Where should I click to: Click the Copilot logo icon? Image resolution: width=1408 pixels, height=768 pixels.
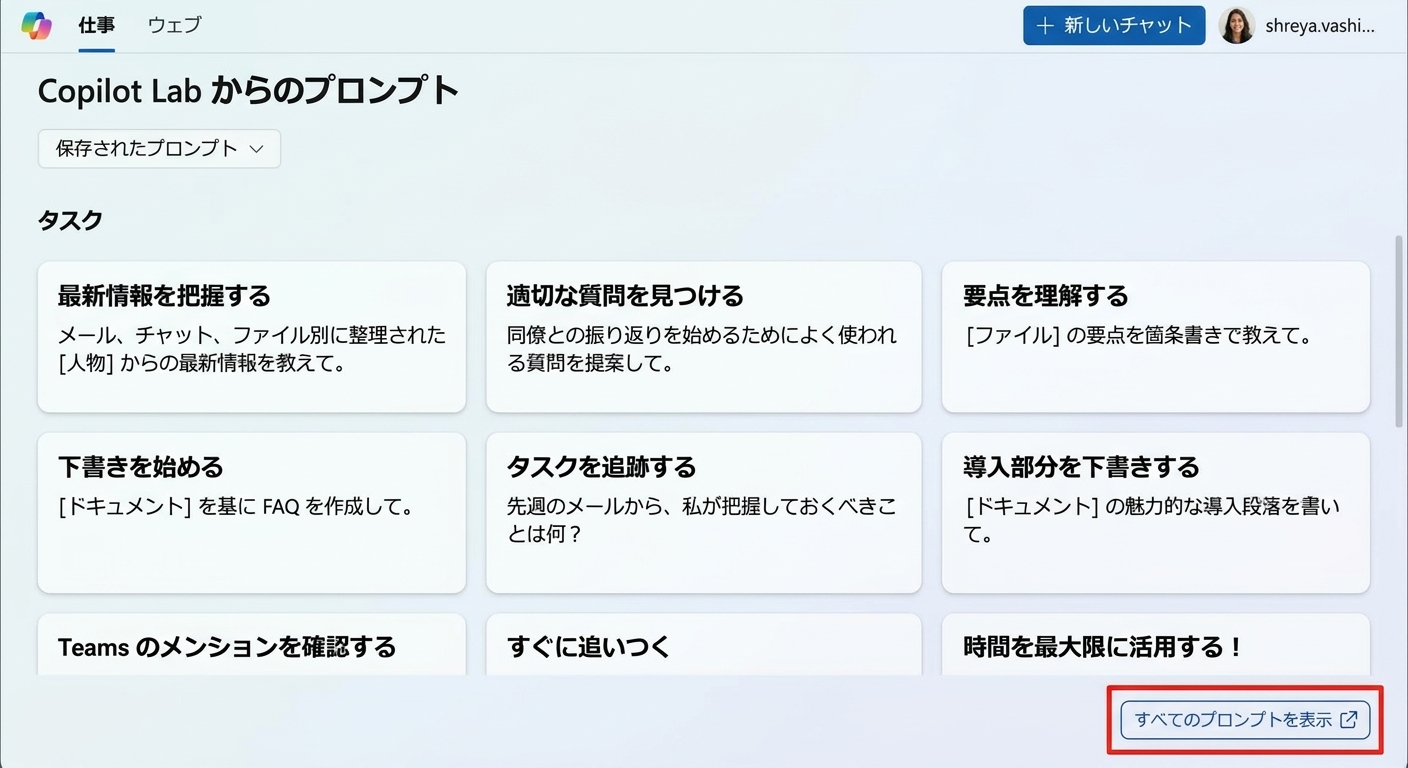[37, 25]
